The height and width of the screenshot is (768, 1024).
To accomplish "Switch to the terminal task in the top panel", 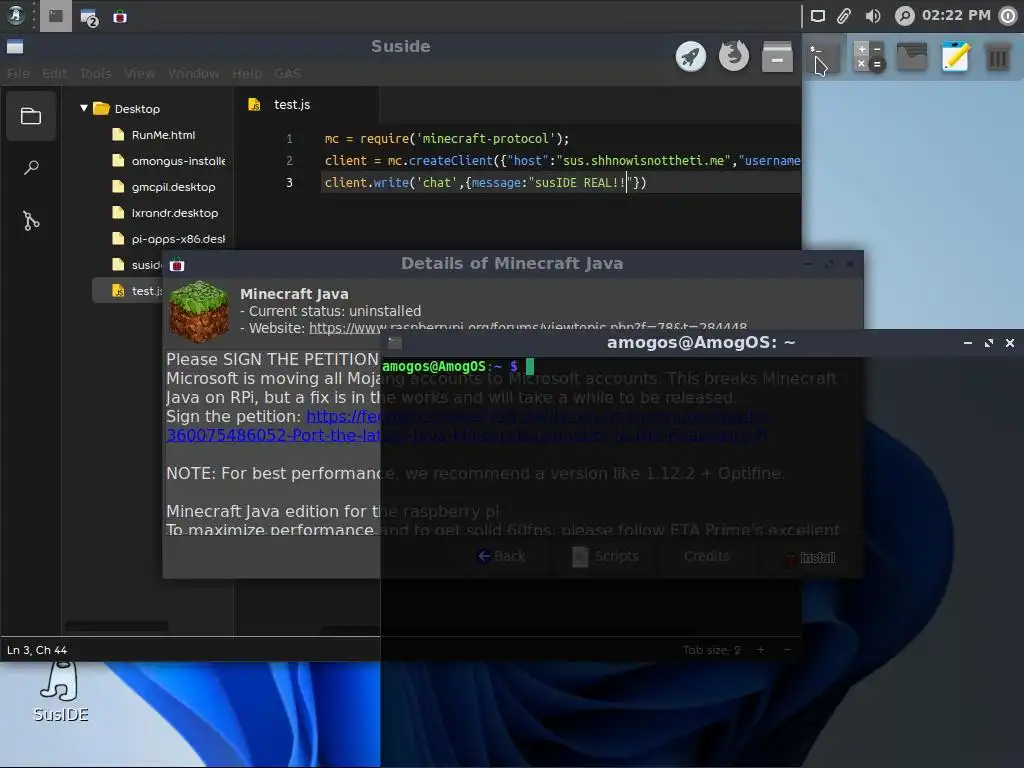I will click(x=56, y=16).
